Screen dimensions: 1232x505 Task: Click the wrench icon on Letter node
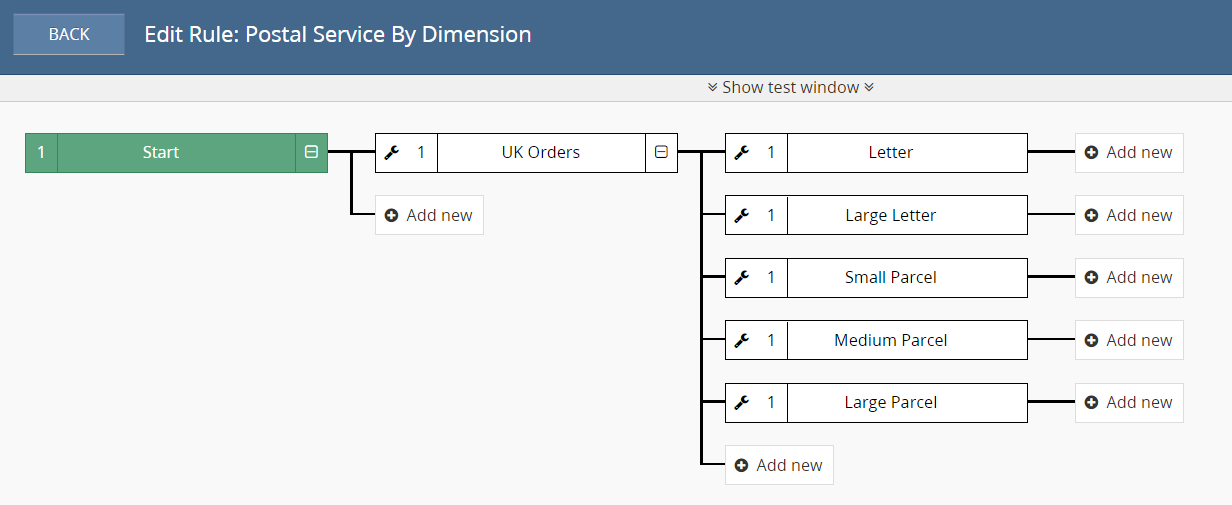click(742, 153)
